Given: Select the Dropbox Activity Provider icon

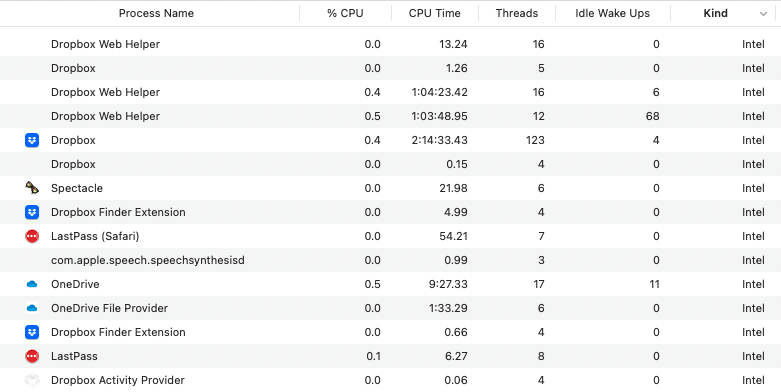Looking at the screenshot, I should pos(32,381).
